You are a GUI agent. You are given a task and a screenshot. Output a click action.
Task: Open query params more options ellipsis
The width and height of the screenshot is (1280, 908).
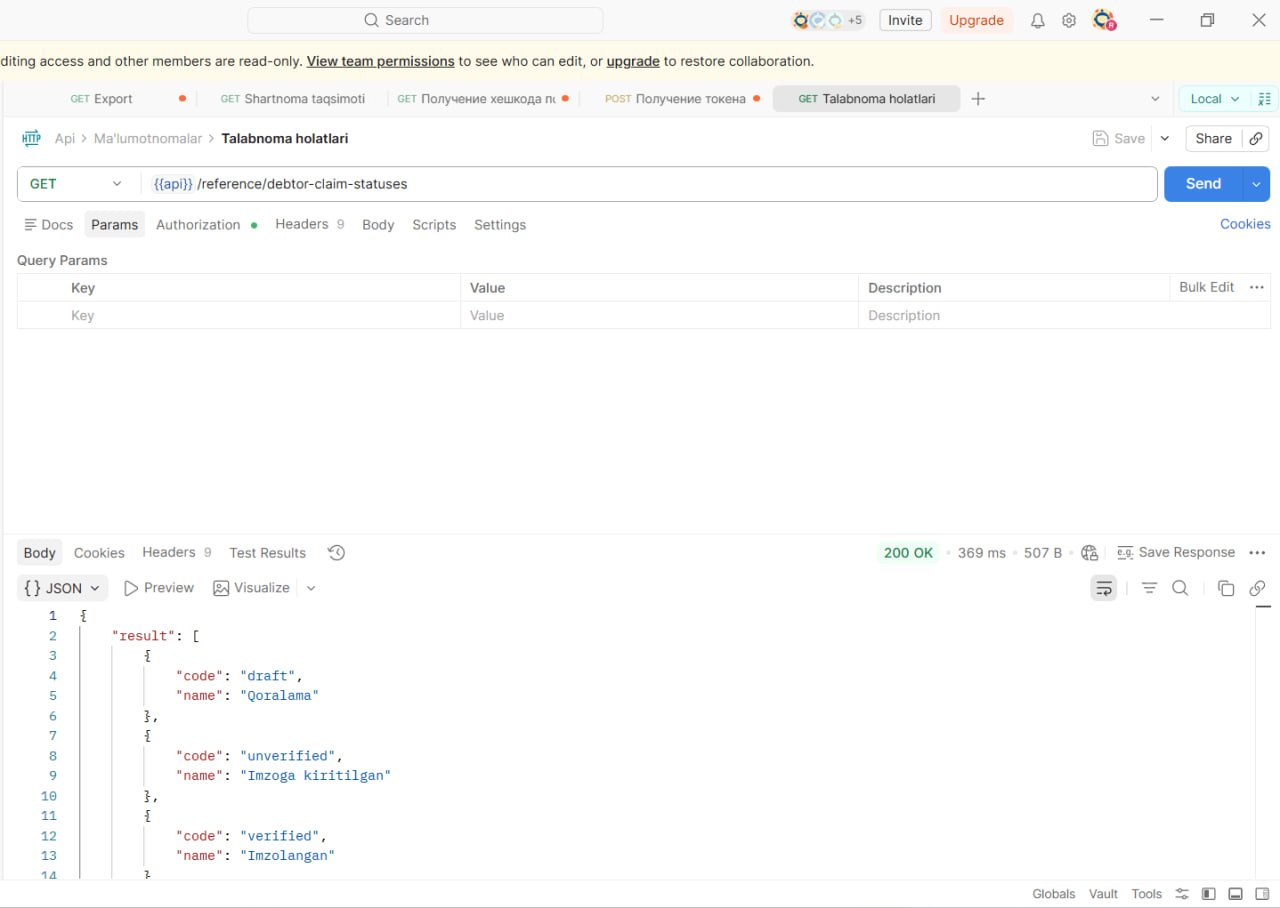pos(1257,287)
